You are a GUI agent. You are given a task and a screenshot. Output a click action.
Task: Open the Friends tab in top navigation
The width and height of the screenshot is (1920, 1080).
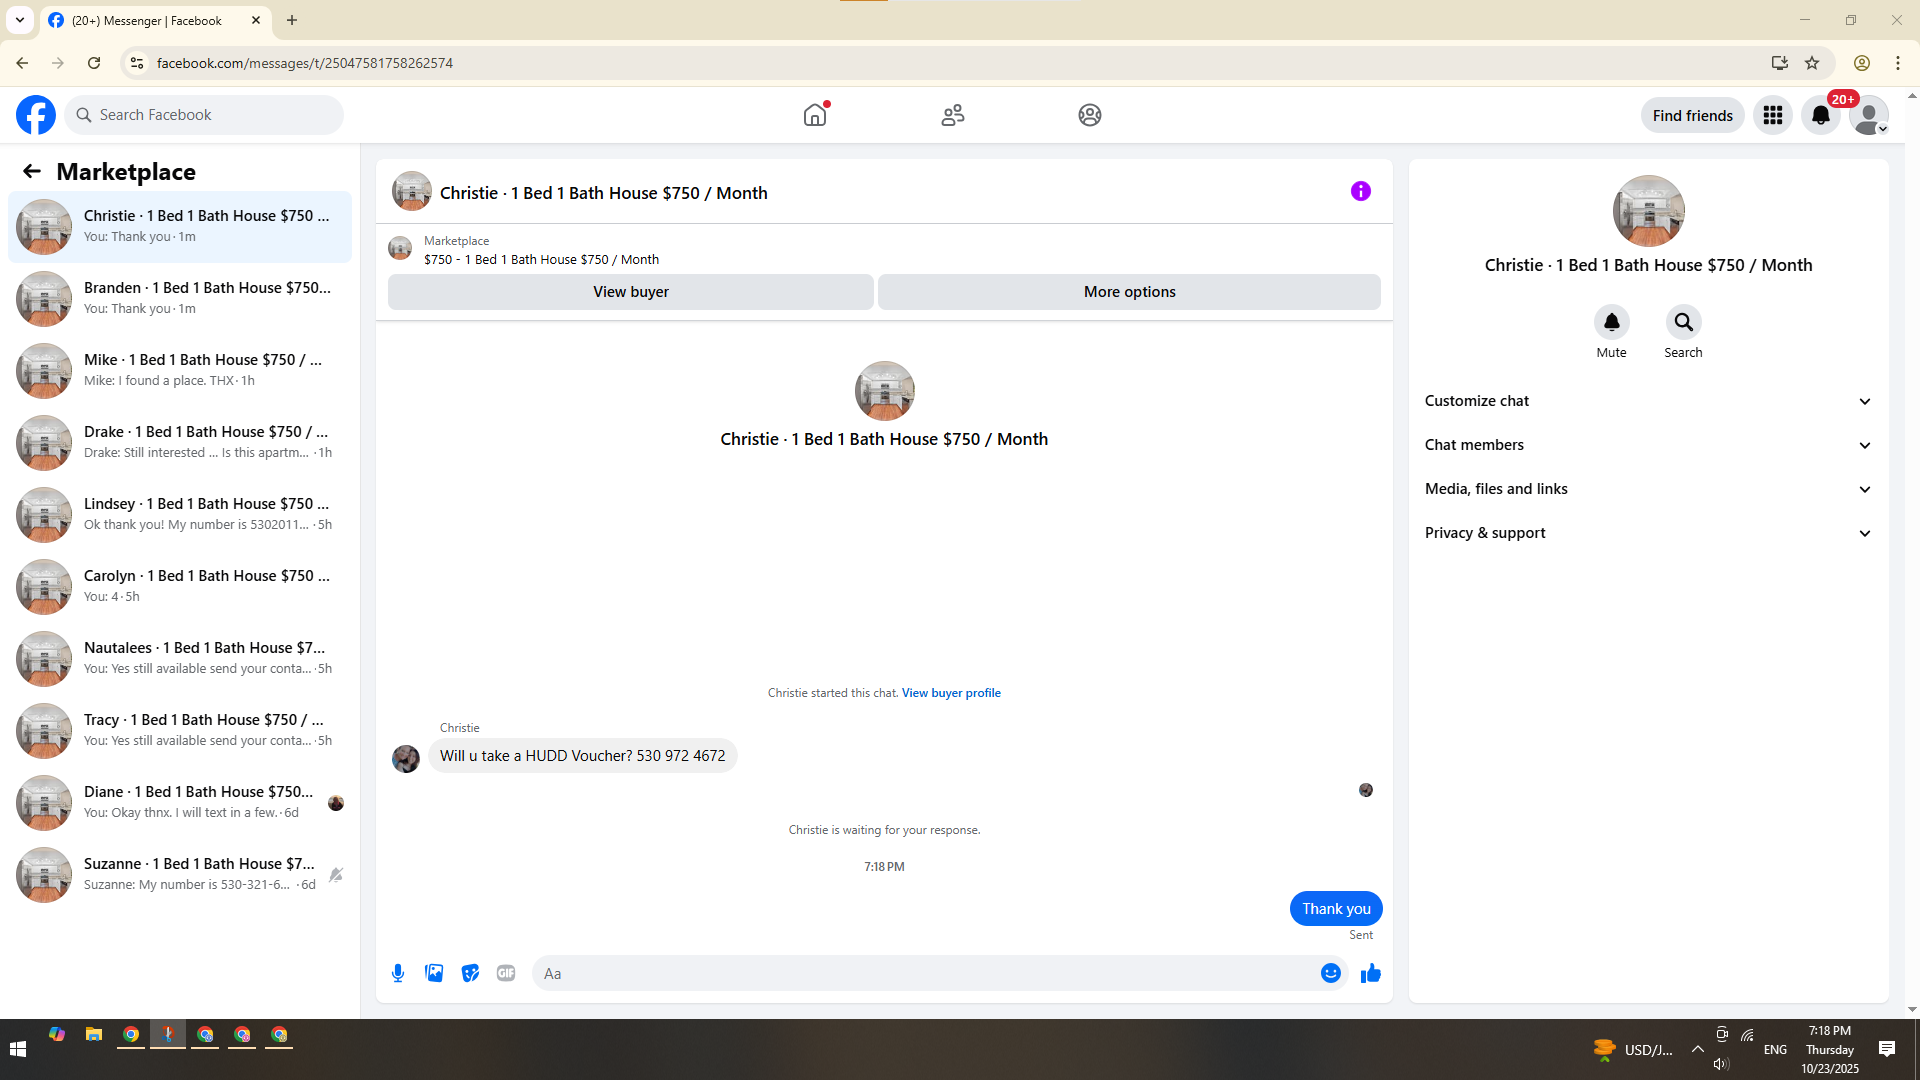click(952, 115)
